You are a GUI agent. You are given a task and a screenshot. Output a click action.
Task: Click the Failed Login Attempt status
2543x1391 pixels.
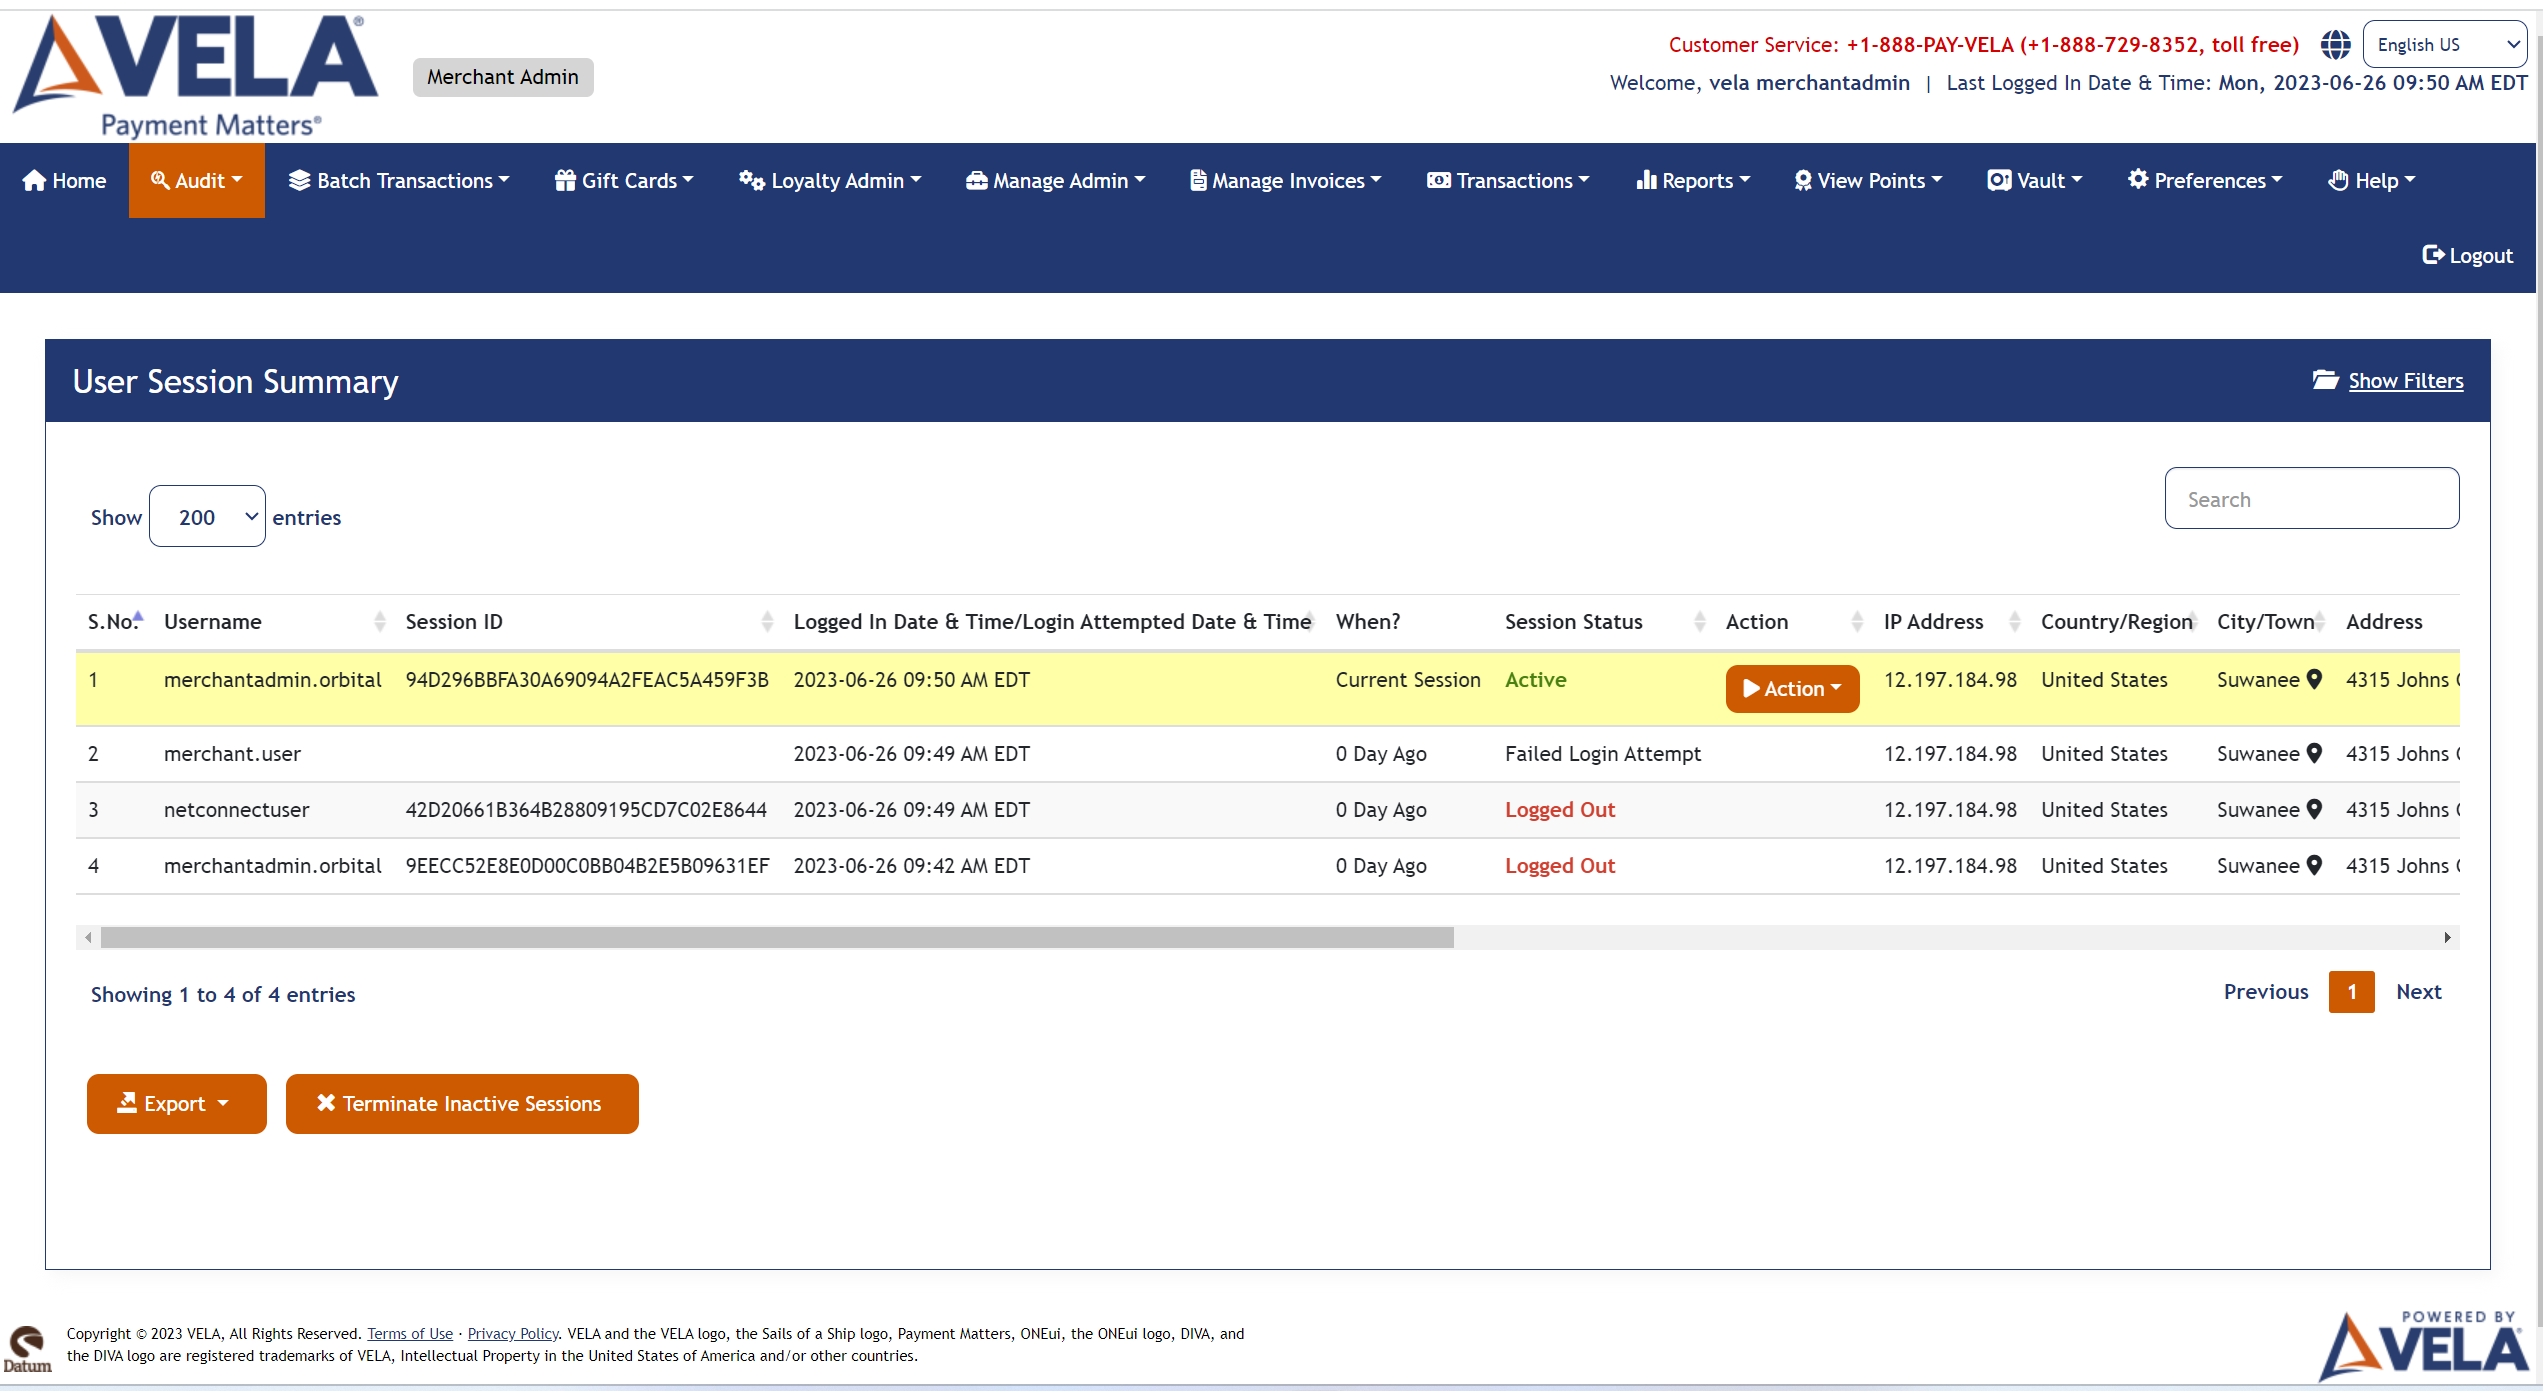1602,753
